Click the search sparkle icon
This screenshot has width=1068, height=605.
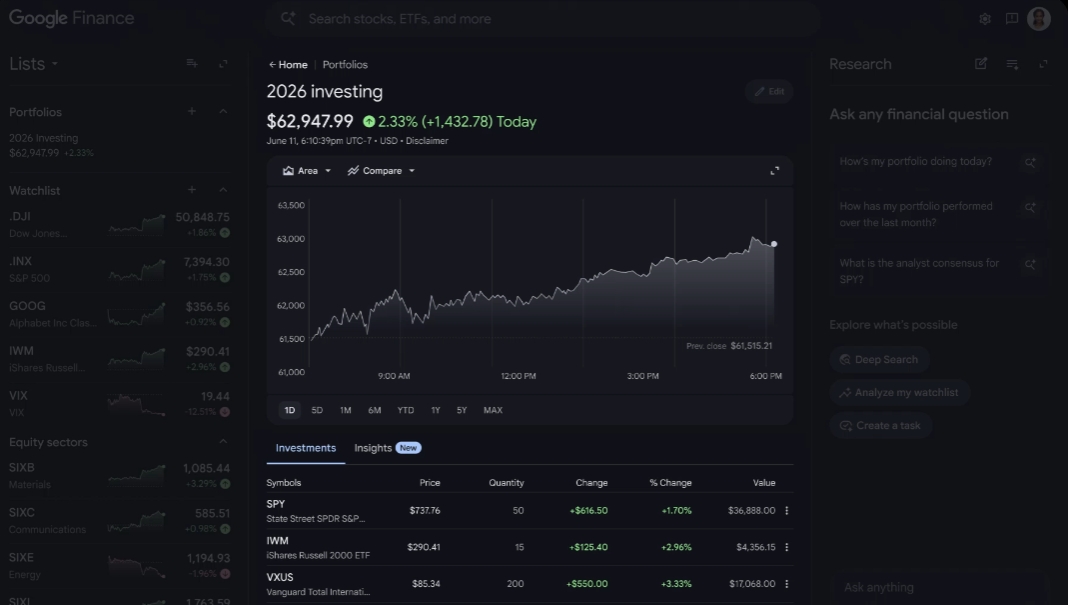coord(288,18)
